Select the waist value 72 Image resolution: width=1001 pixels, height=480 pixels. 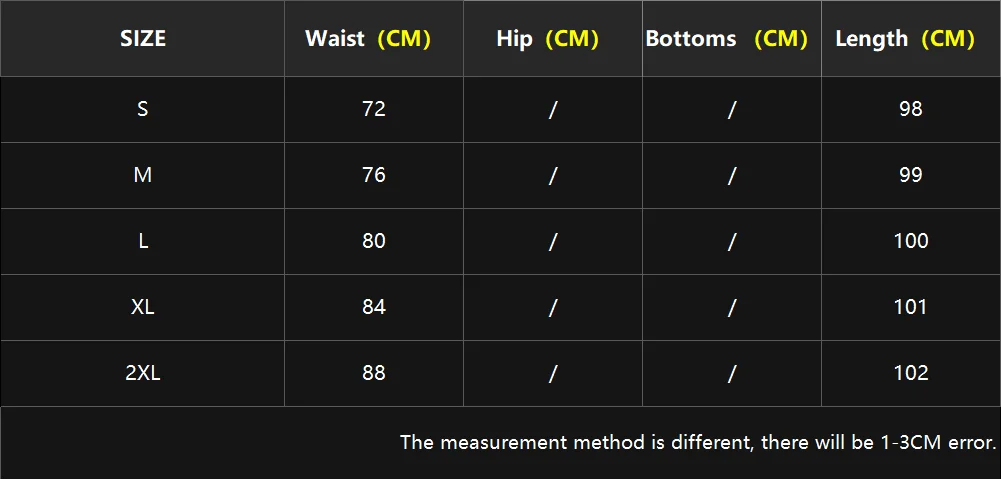374,109
